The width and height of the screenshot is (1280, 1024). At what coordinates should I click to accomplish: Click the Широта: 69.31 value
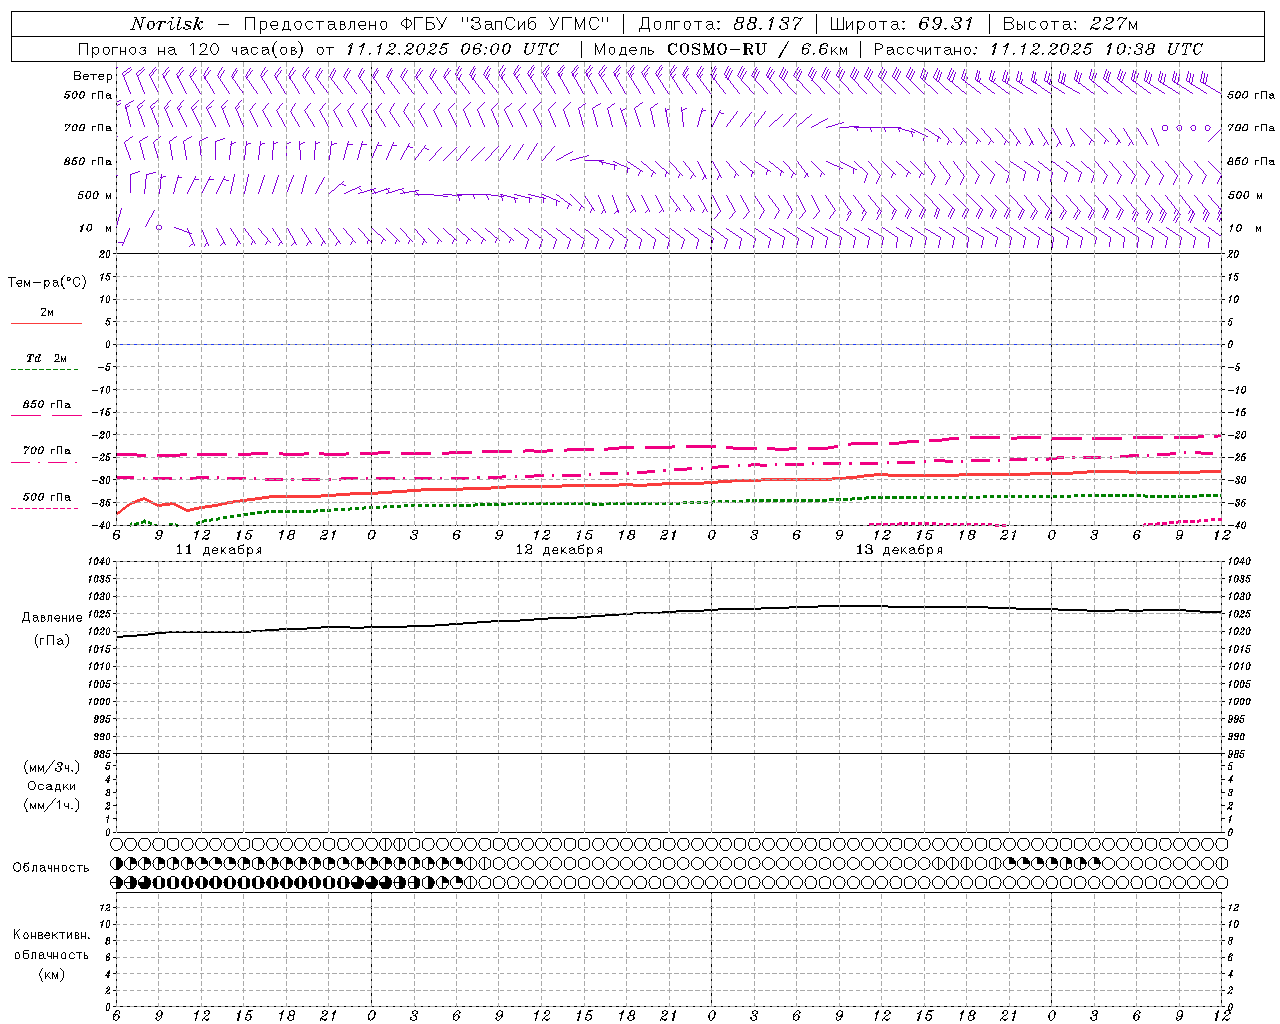(901, 24)
